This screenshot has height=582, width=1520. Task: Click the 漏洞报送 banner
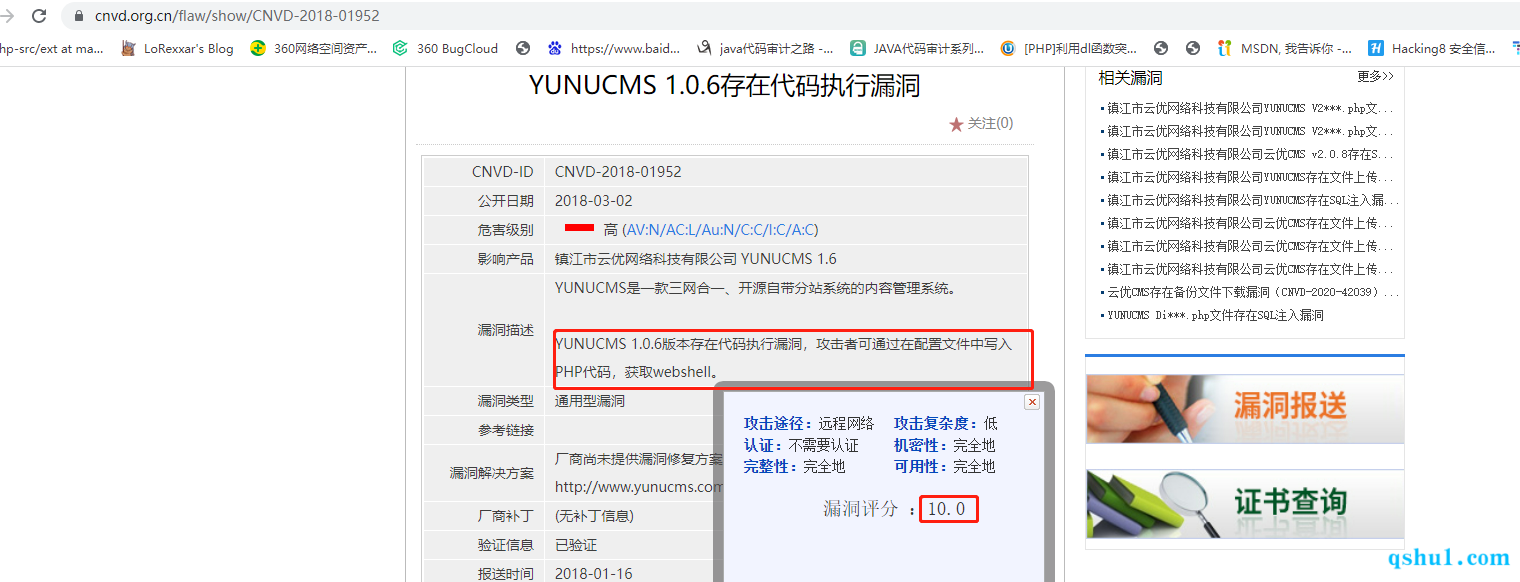click(1245, 408)
